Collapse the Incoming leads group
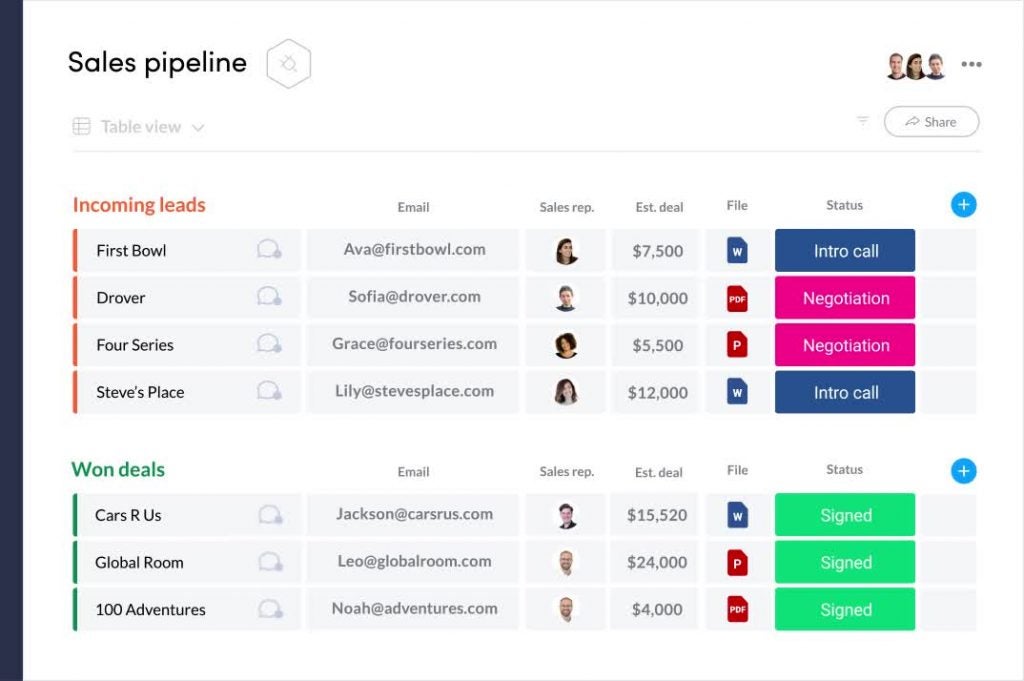Screen dimensions: 1024x681 [x=139, y=204]
